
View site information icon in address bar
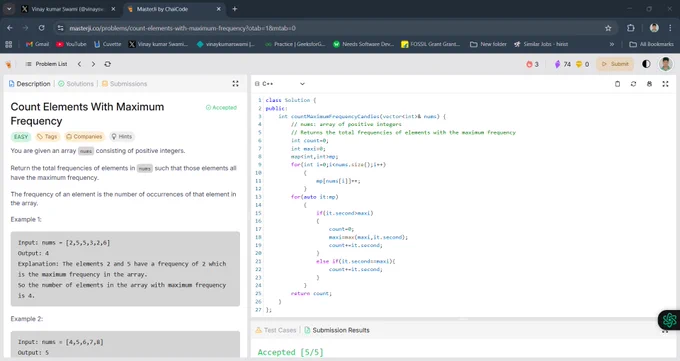point(60,28)
